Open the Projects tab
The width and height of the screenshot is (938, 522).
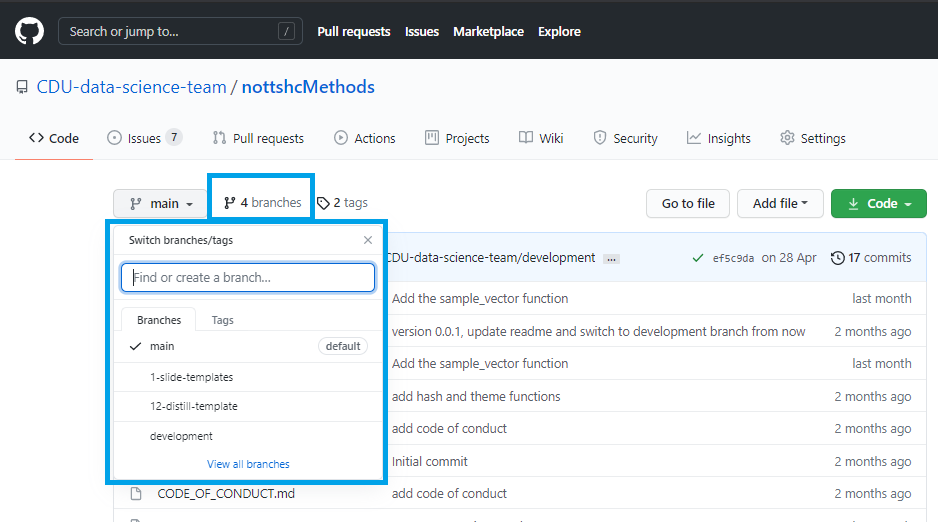[x=457, y=138]
